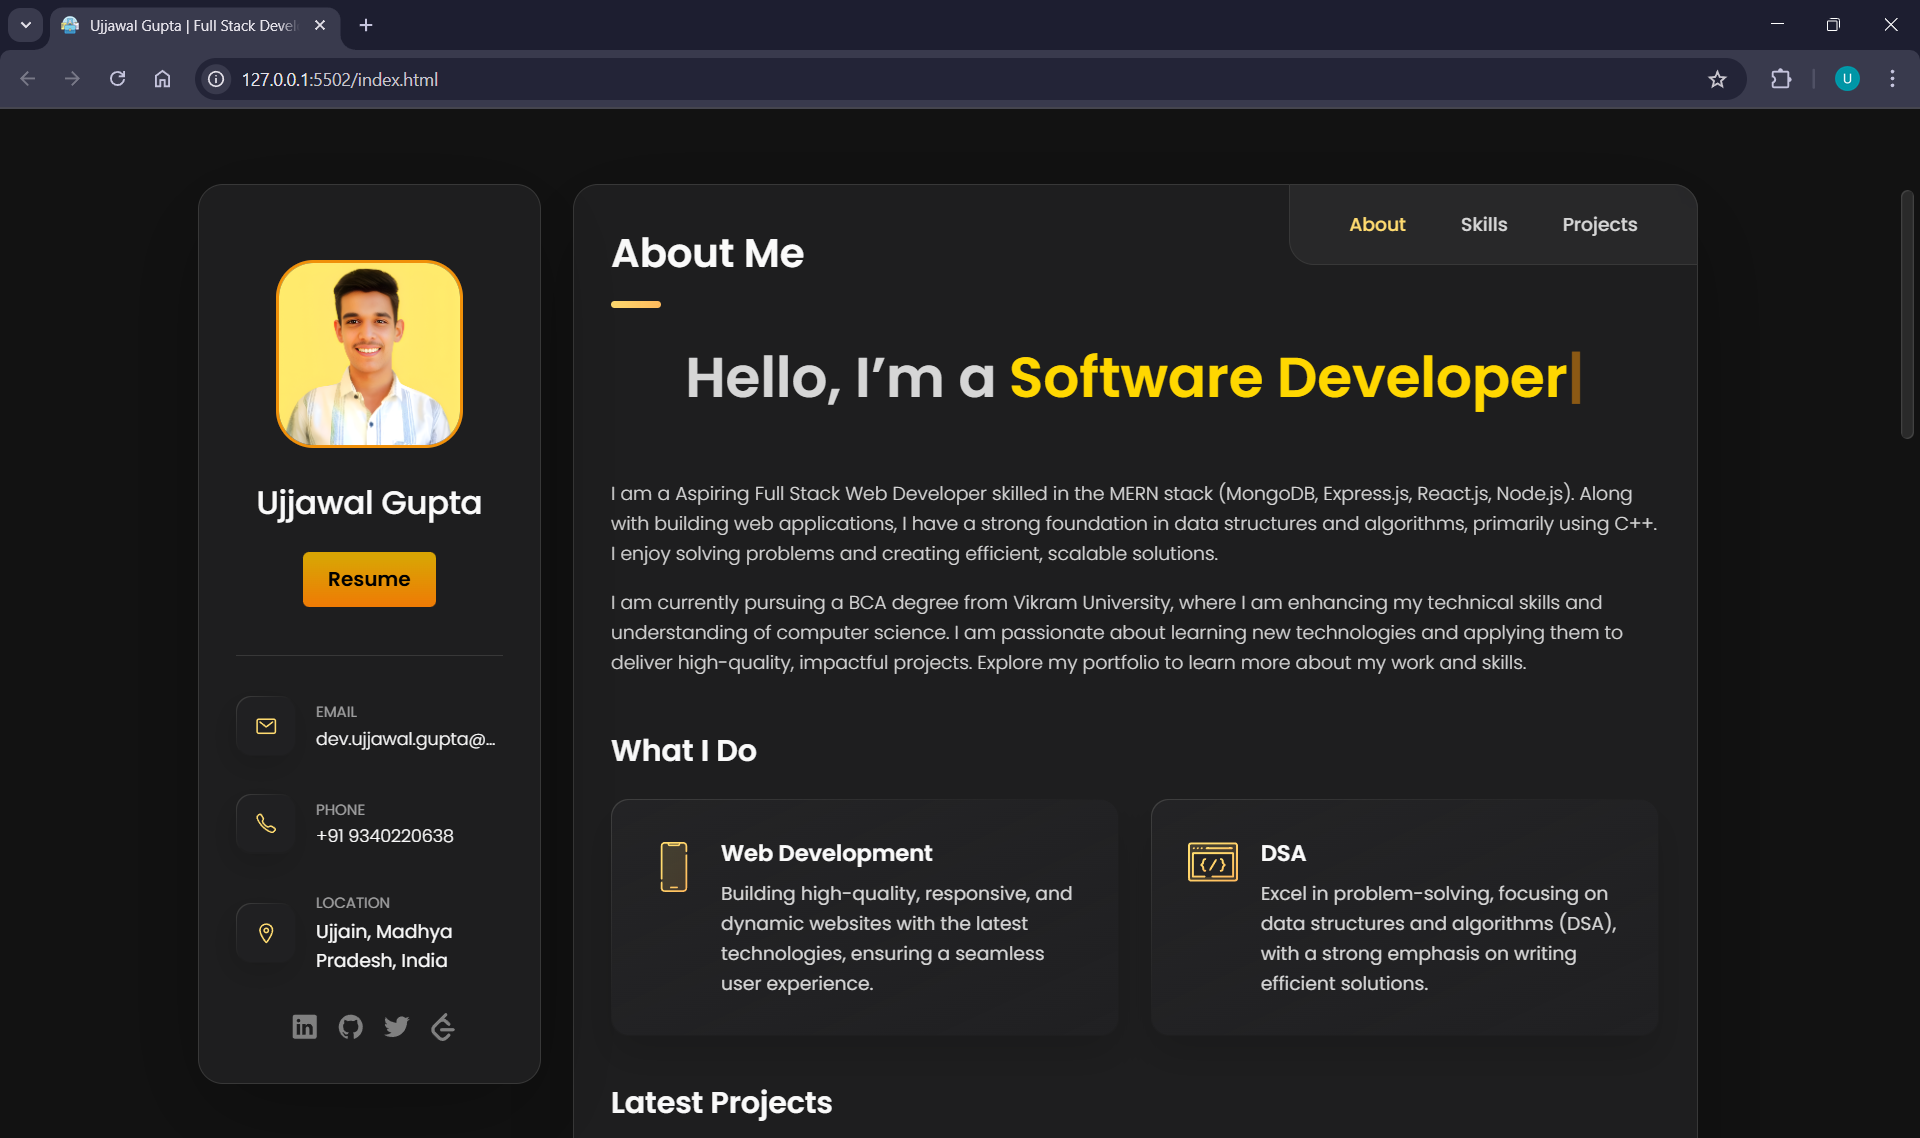Reload the page
Viewport: 1920px width, 1138px height.
(117, 79)
